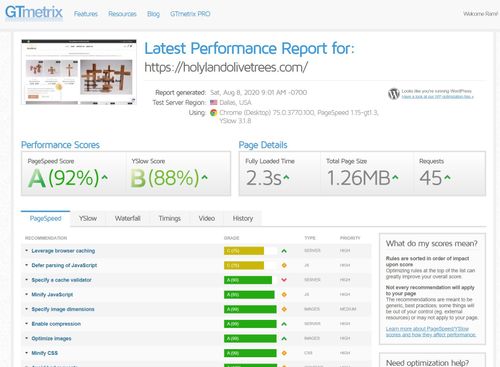This screenshot has height=367, width=500.
Task: Click the Chrome browser icon
Action: point(214,113)
